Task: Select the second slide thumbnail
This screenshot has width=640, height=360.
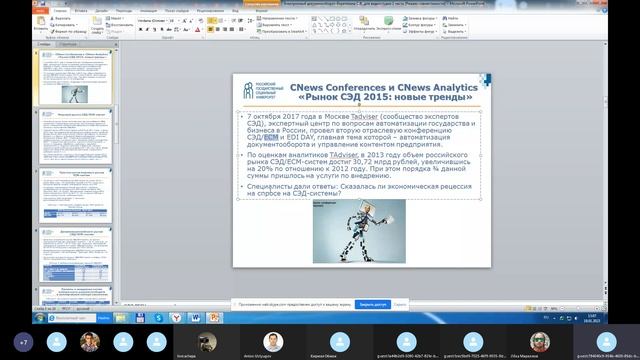Action: coord(76,136)
